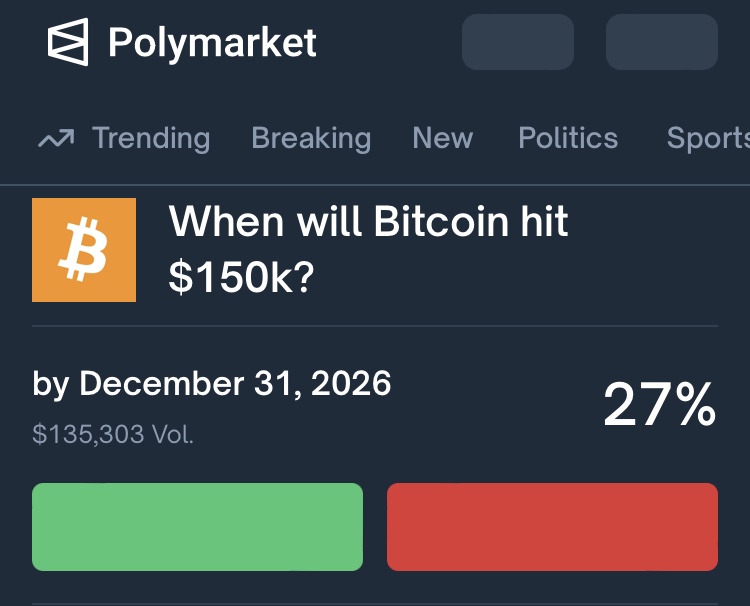Click the '$150k?' text in title
The width and height of the screenshot is (750, 606).
click(241, 278)
